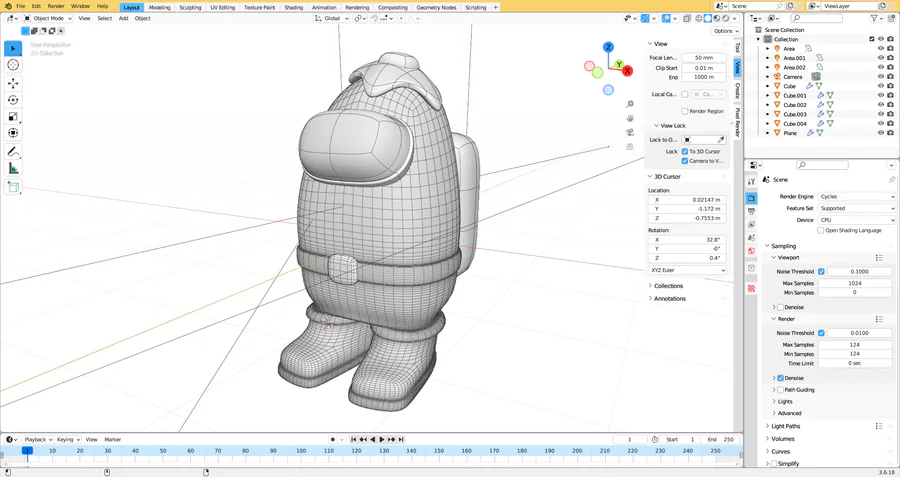Activate the Scale tool
The width and height of the screenshot is (900, 477).
(x=13, y=117)
